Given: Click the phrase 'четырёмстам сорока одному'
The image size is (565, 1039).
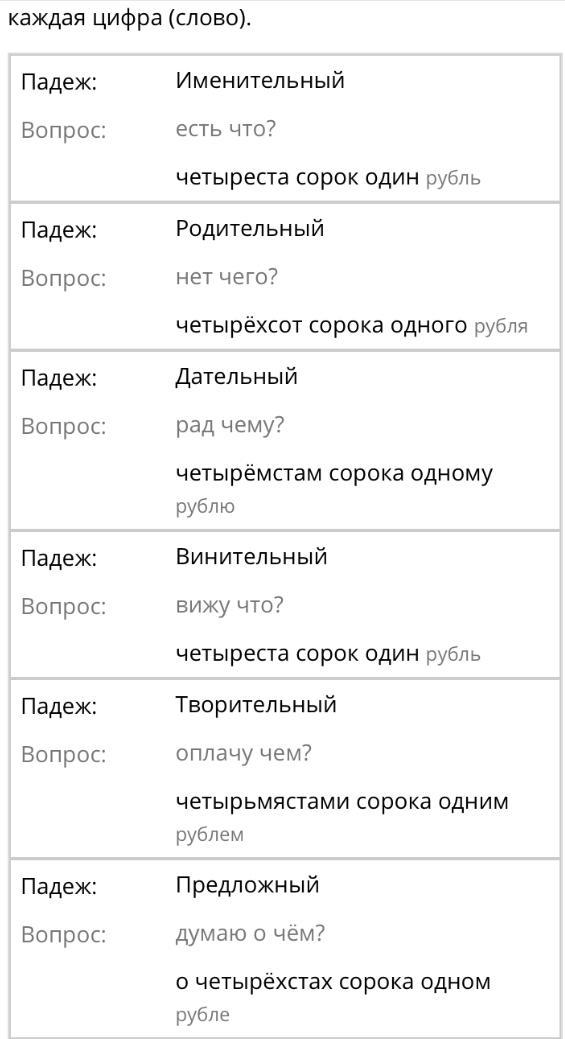Looking at the screenshot, I should 334,474.
